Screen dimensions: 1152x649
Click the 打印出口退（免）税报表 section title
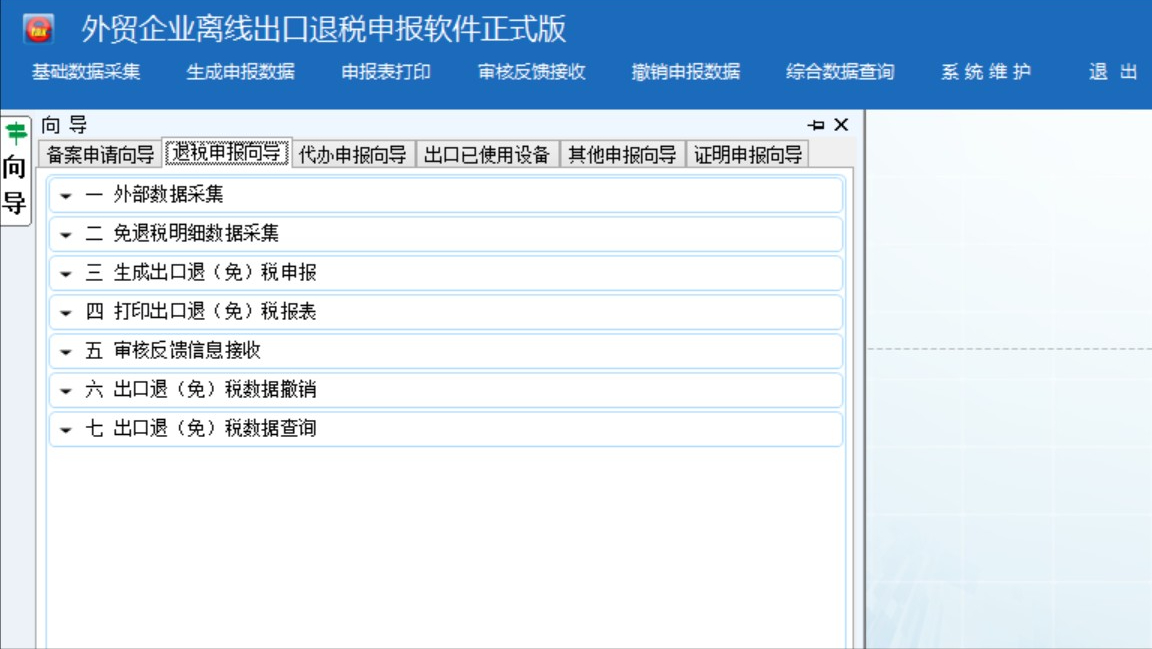[215, 311]
